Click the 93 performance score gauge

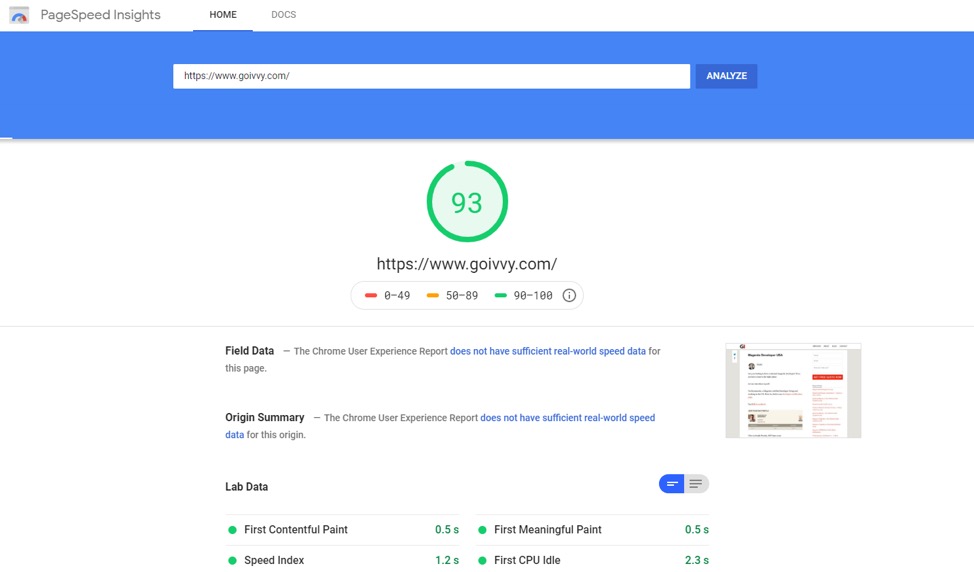[467, 202]
